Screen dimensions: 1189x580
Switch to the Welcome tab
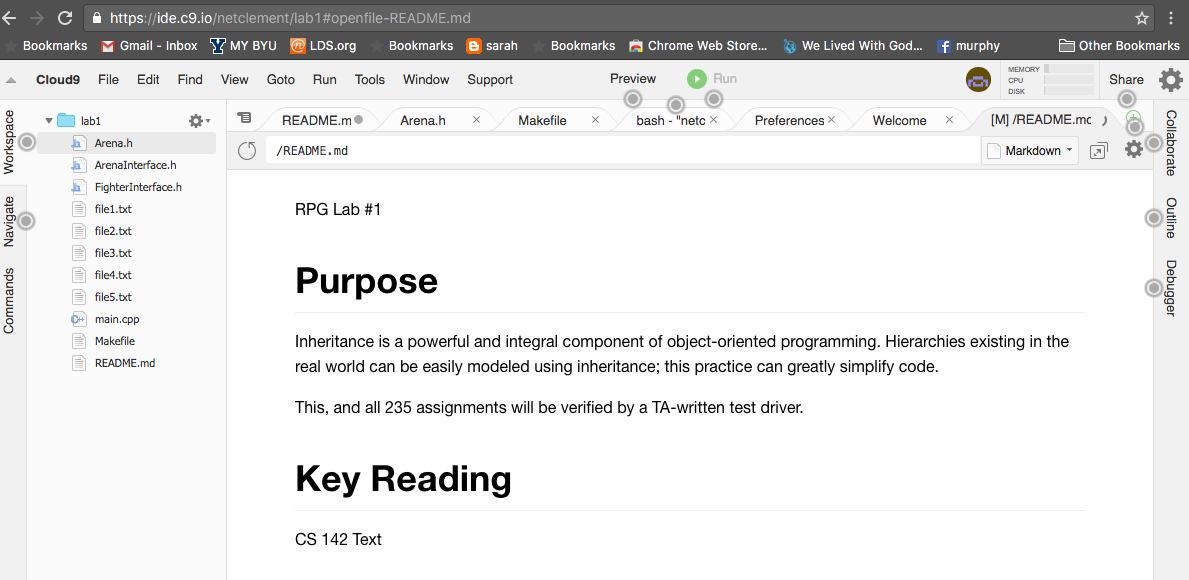coord(899,120)
